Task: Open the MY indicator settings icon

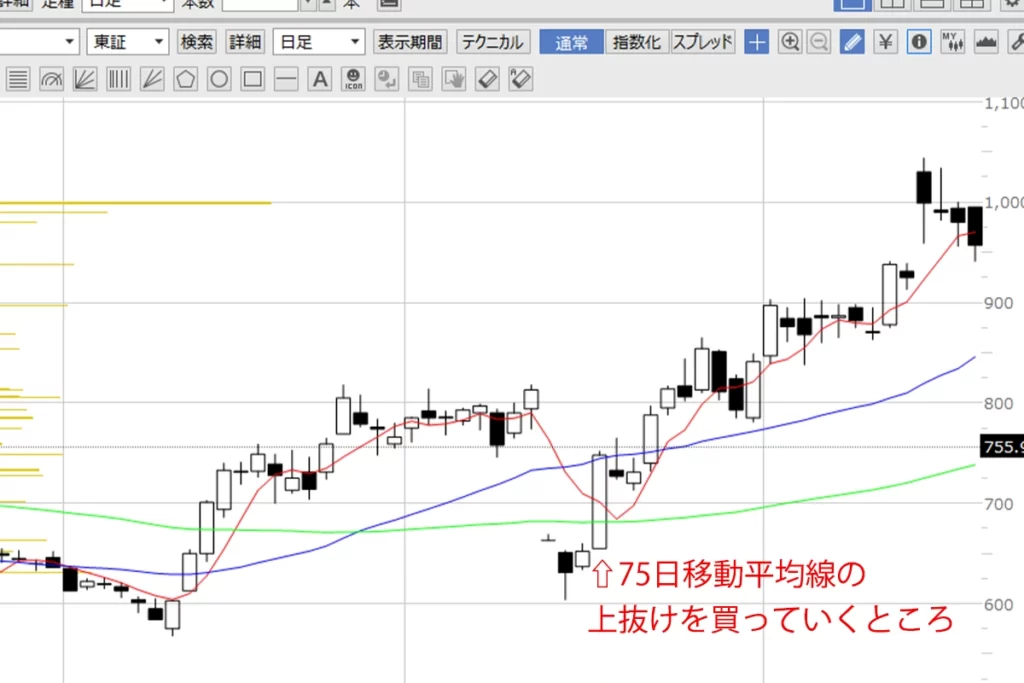Action: (x=952, y=42)
